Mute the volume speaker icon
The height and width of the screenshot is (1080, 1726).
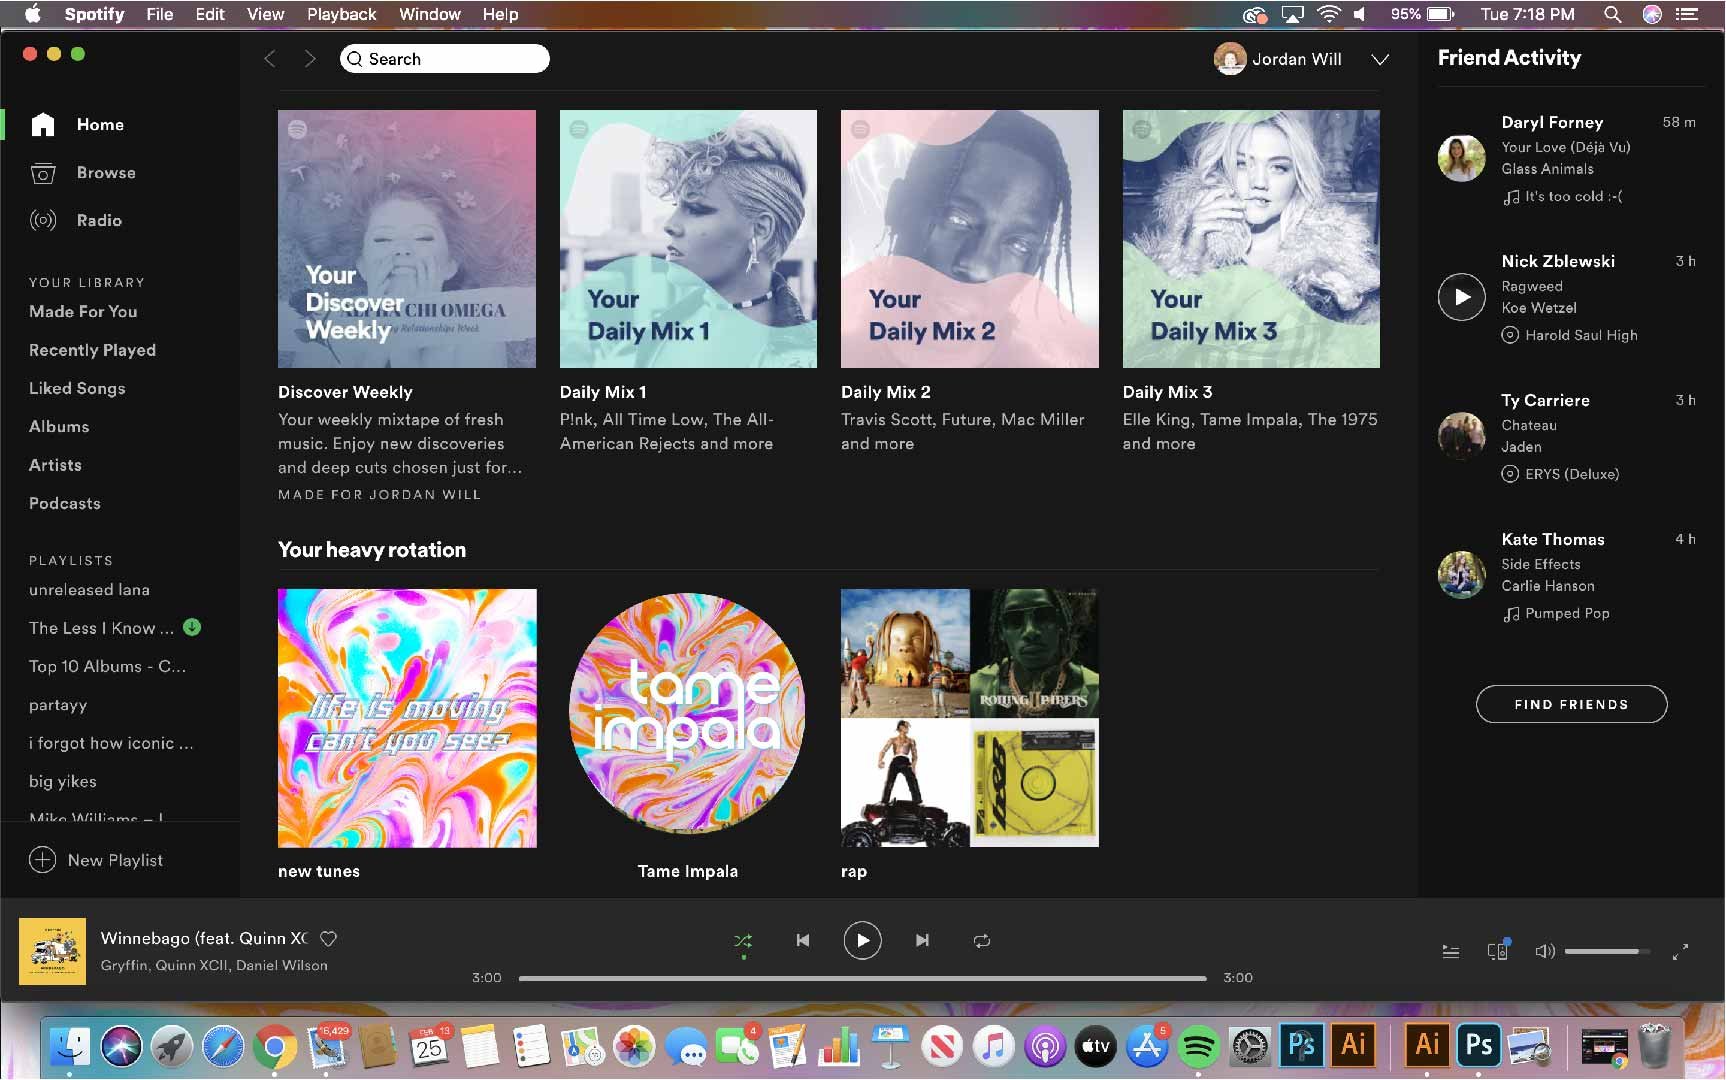[x=1545, y=951]
